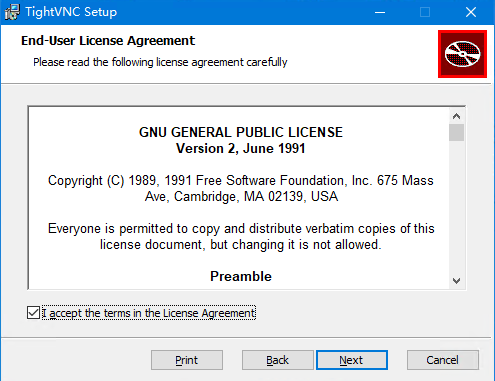
Task: Minimize the TightVNC Setup window
Action: pos(380,12)
